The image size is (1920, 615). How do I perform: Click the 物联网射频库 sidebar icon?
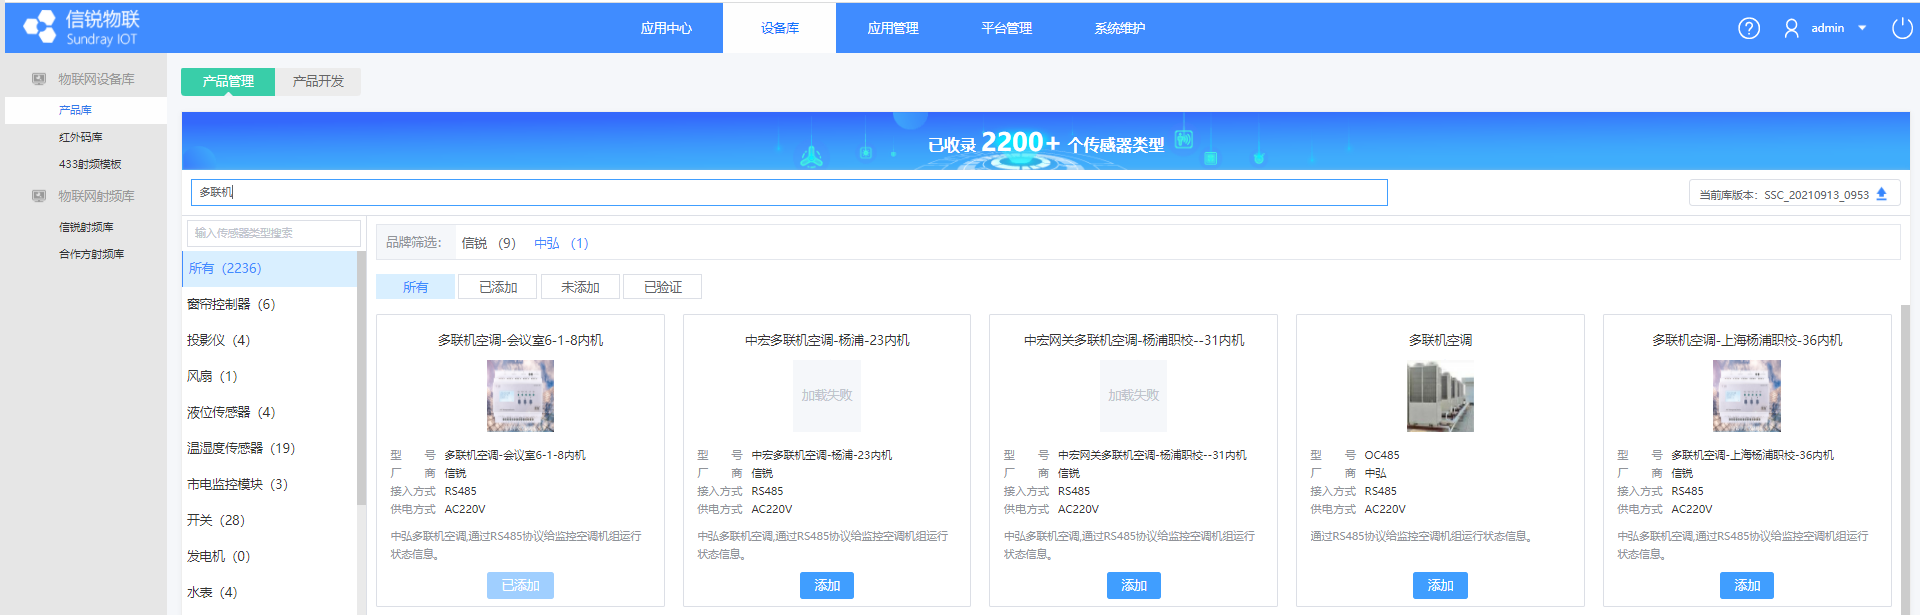pyautogui.click(x=39, y=196)
